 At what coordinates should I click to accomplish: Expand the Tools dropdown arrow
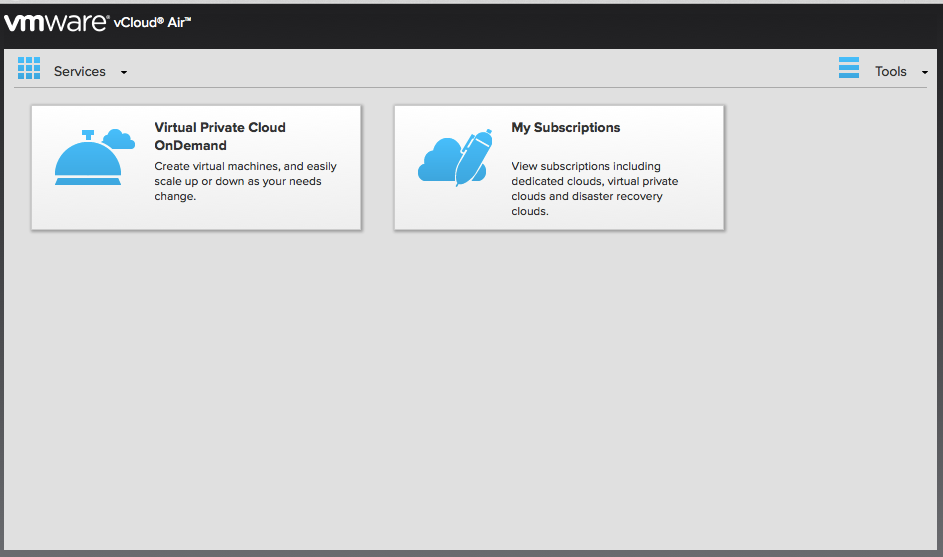click(924, 72)
